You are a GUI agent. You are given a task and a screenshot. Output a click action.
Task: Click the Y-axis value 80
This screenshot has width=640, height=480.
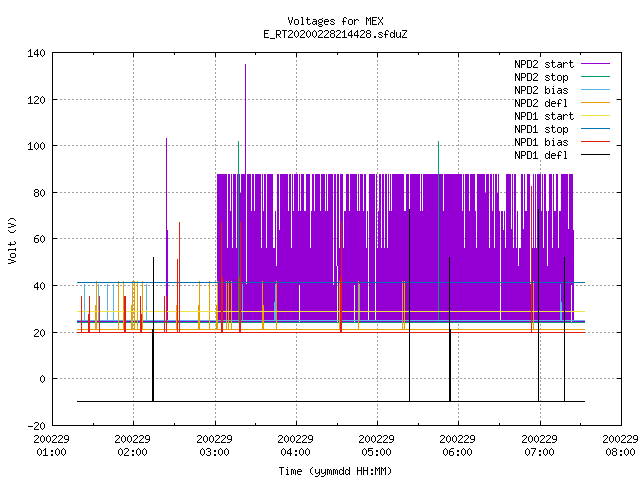tap(39, 193)
